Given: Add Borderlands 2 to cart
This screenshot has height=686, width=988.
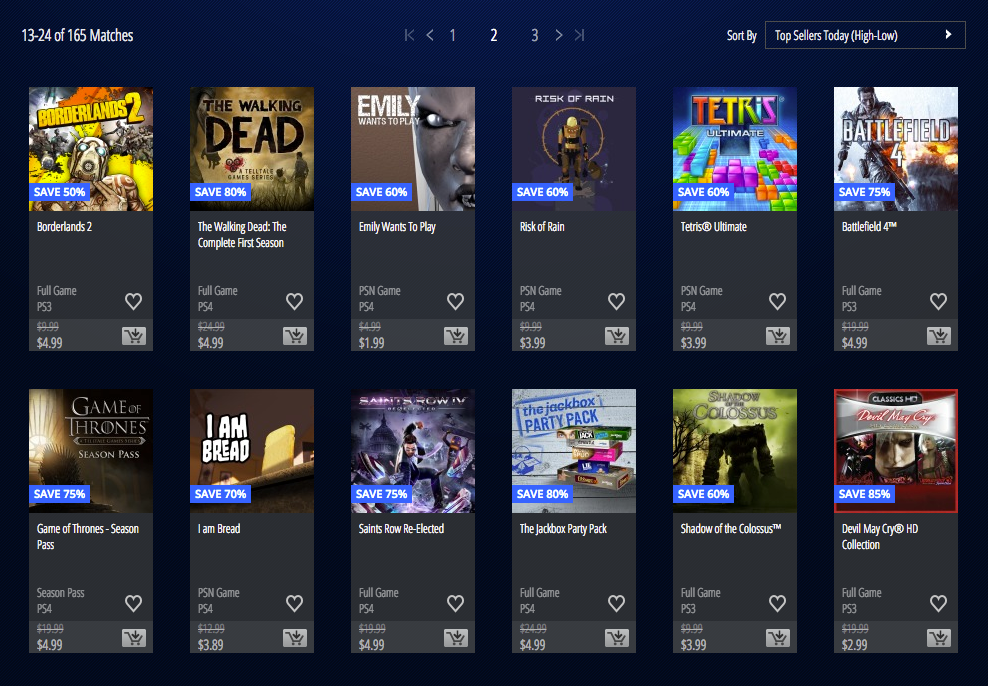Looking at the screenshot, I should pyautogui.click(x=134, y=336).
